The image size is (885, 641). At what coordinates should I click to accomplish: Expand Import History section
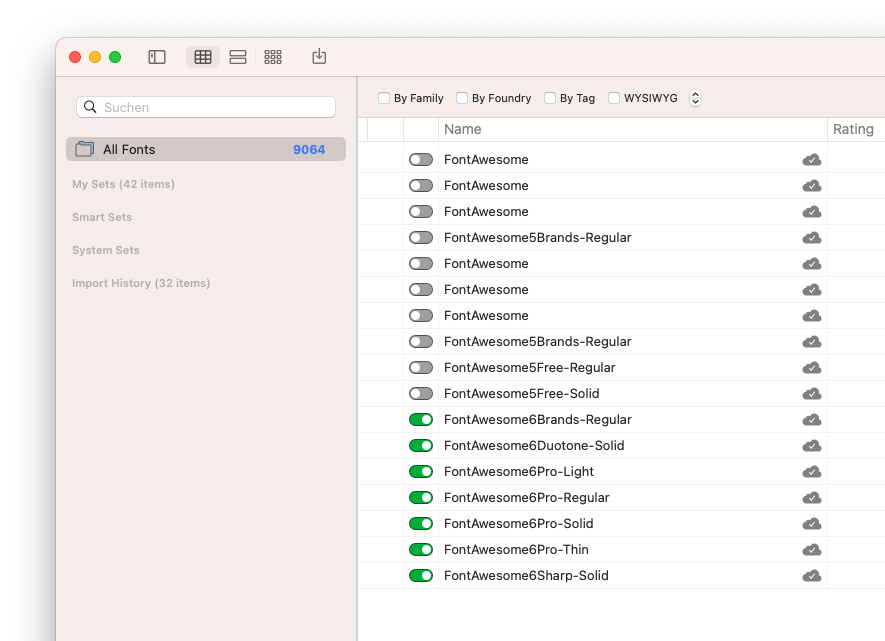coord(141,283)
